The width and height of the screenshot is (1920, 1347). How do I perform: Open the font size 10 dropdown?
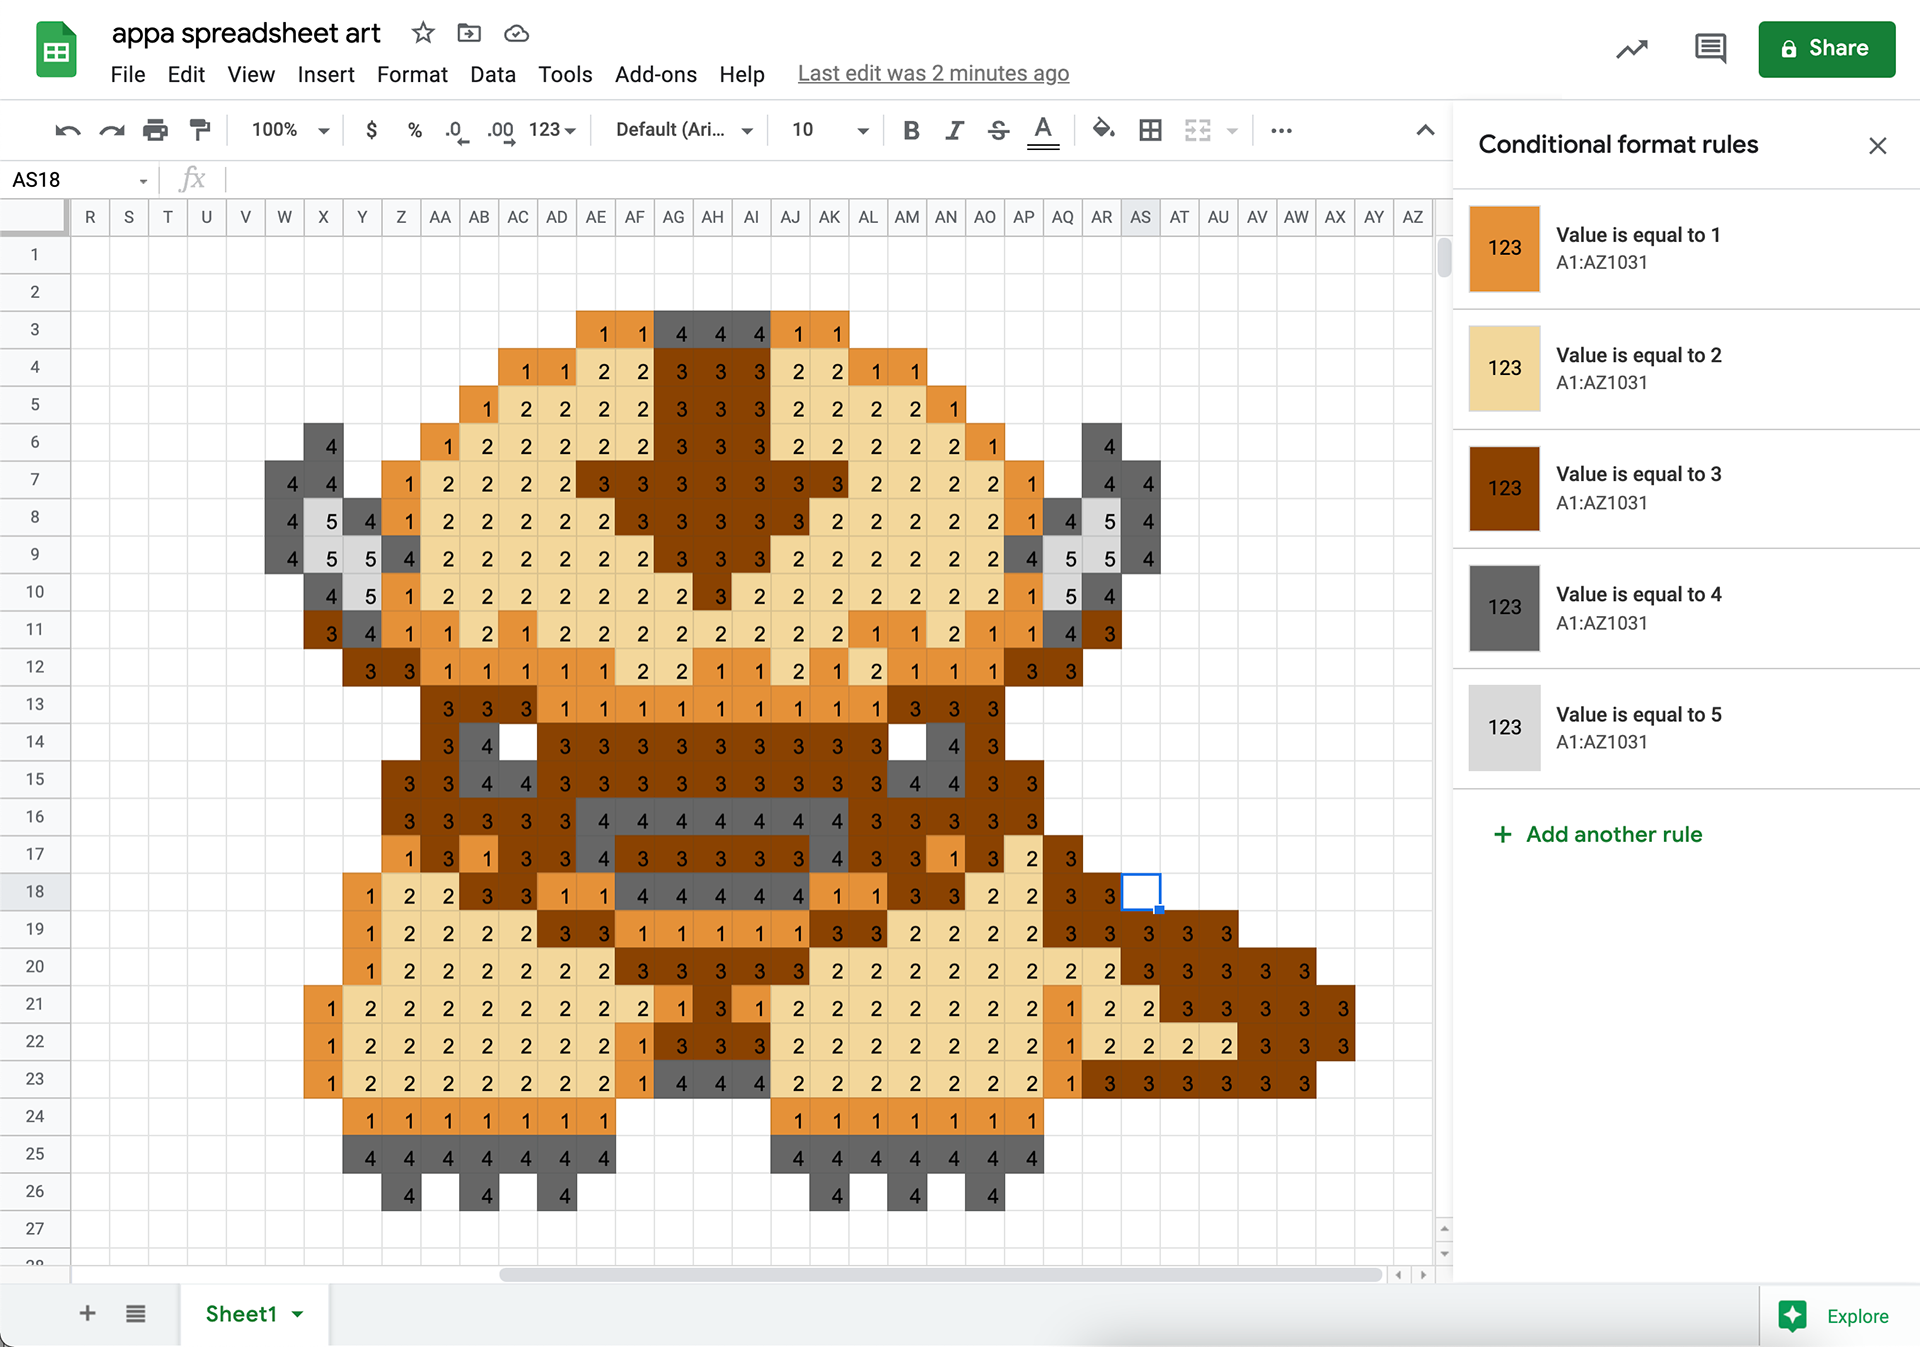click(830, 130)
